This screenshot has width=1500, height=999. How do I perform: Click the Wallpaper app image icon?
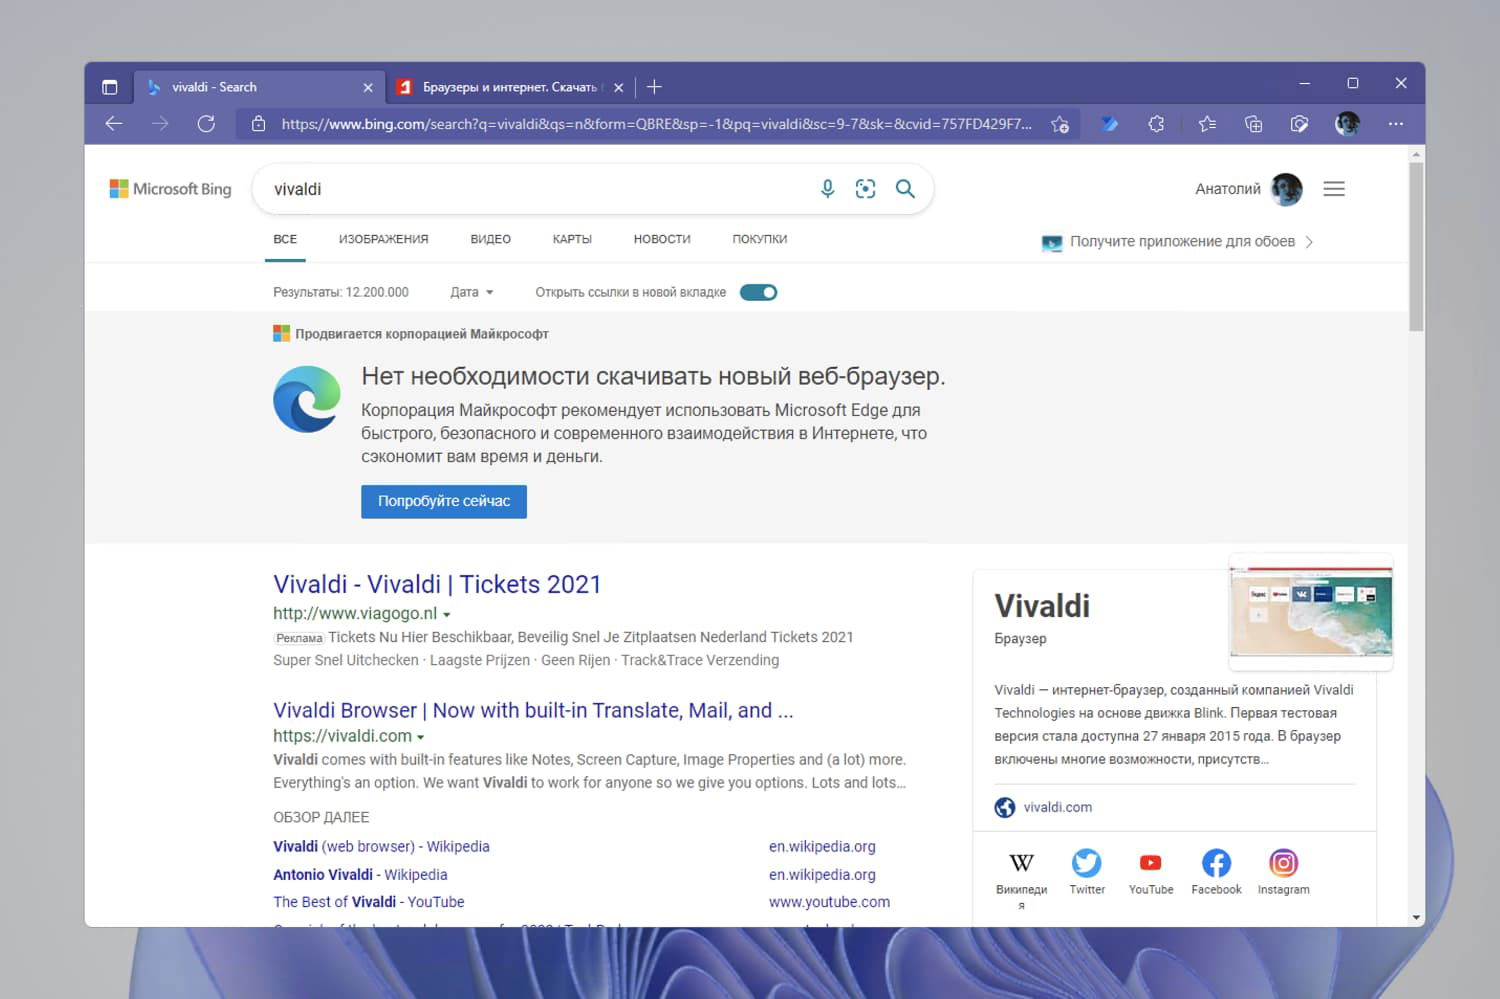click(1052, 243)
